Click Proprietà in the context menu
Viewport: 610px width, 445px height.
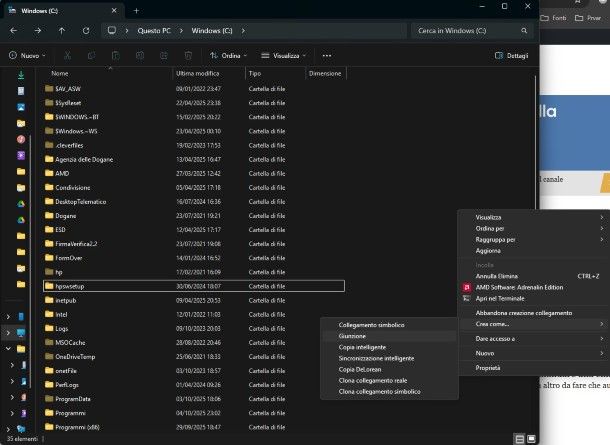(488, 368)
